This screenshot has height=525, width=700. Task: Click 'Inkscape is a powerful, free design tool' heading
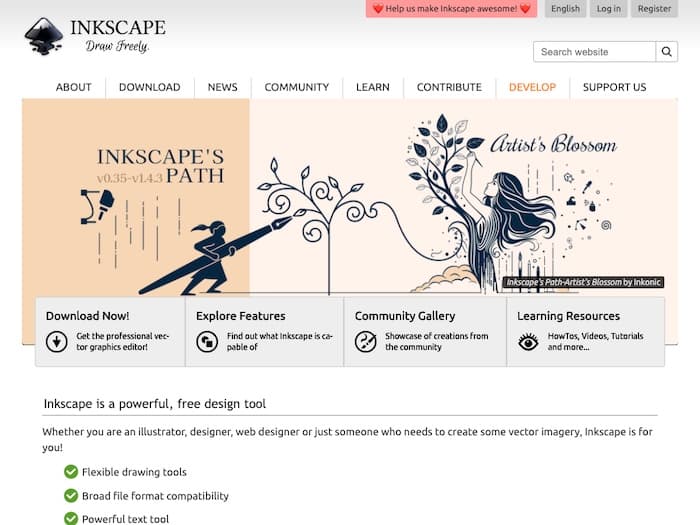point(154,404)
